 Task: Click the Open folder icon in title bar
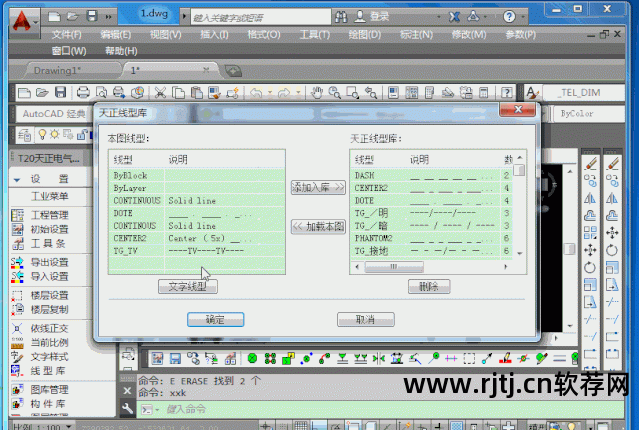(73, 16)
